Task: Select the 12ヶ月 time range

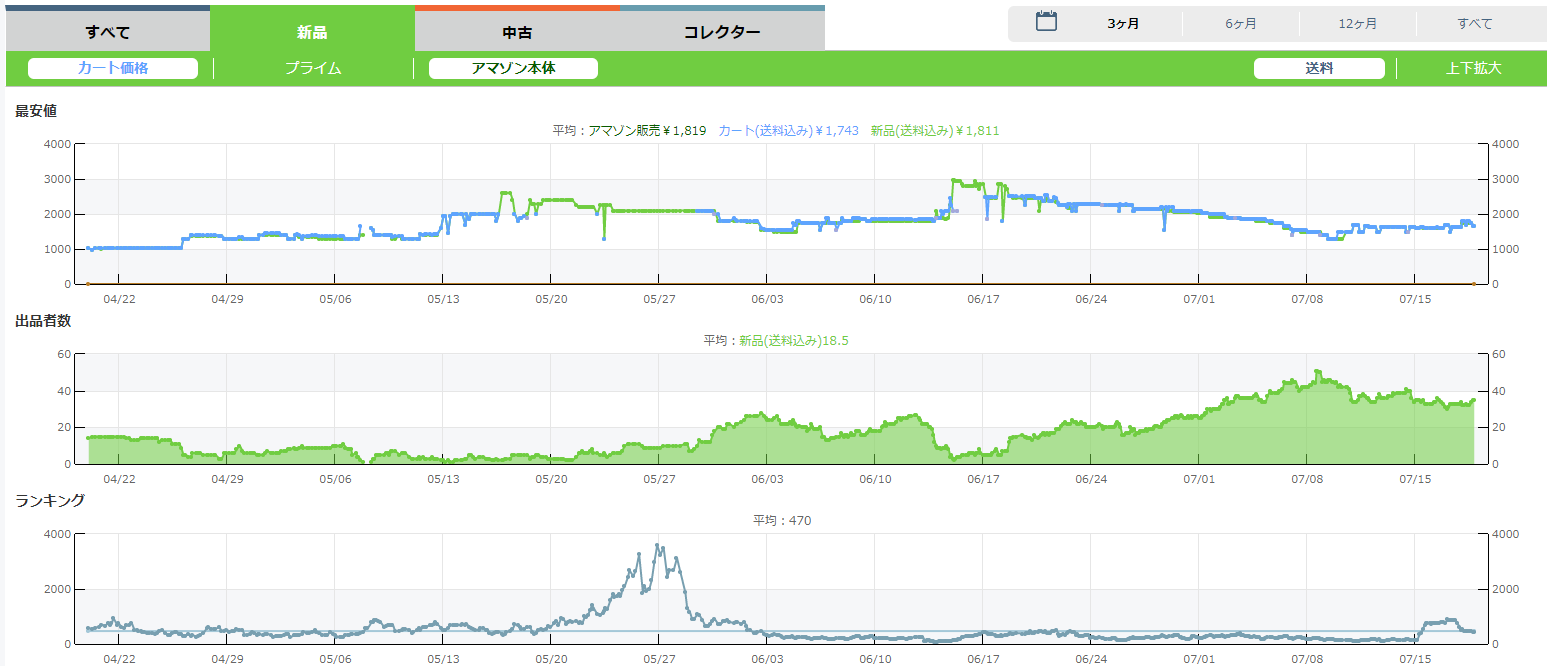Action: pos(1358,24)
